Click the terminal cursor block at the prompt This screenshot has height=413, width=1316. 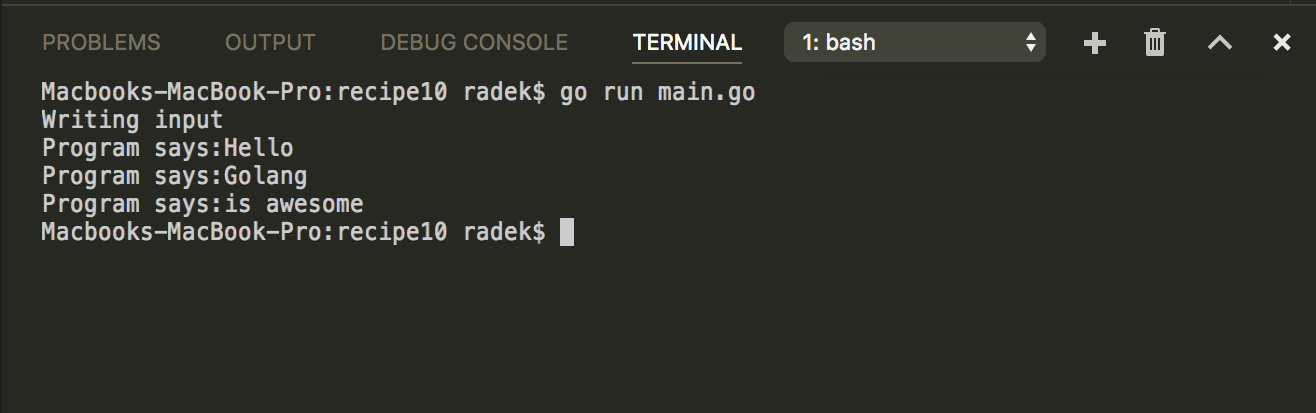567,233
